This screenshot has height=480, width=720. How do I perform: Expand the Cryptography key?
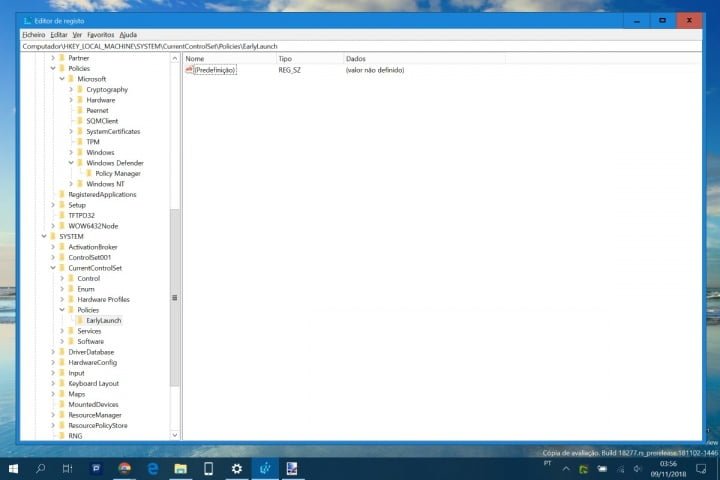pos(71,89)
